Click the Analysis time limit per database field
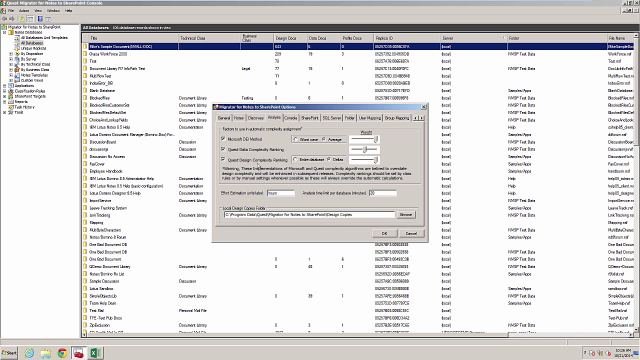The height and width of the screenshot is (360, 640). coord(382,193)
